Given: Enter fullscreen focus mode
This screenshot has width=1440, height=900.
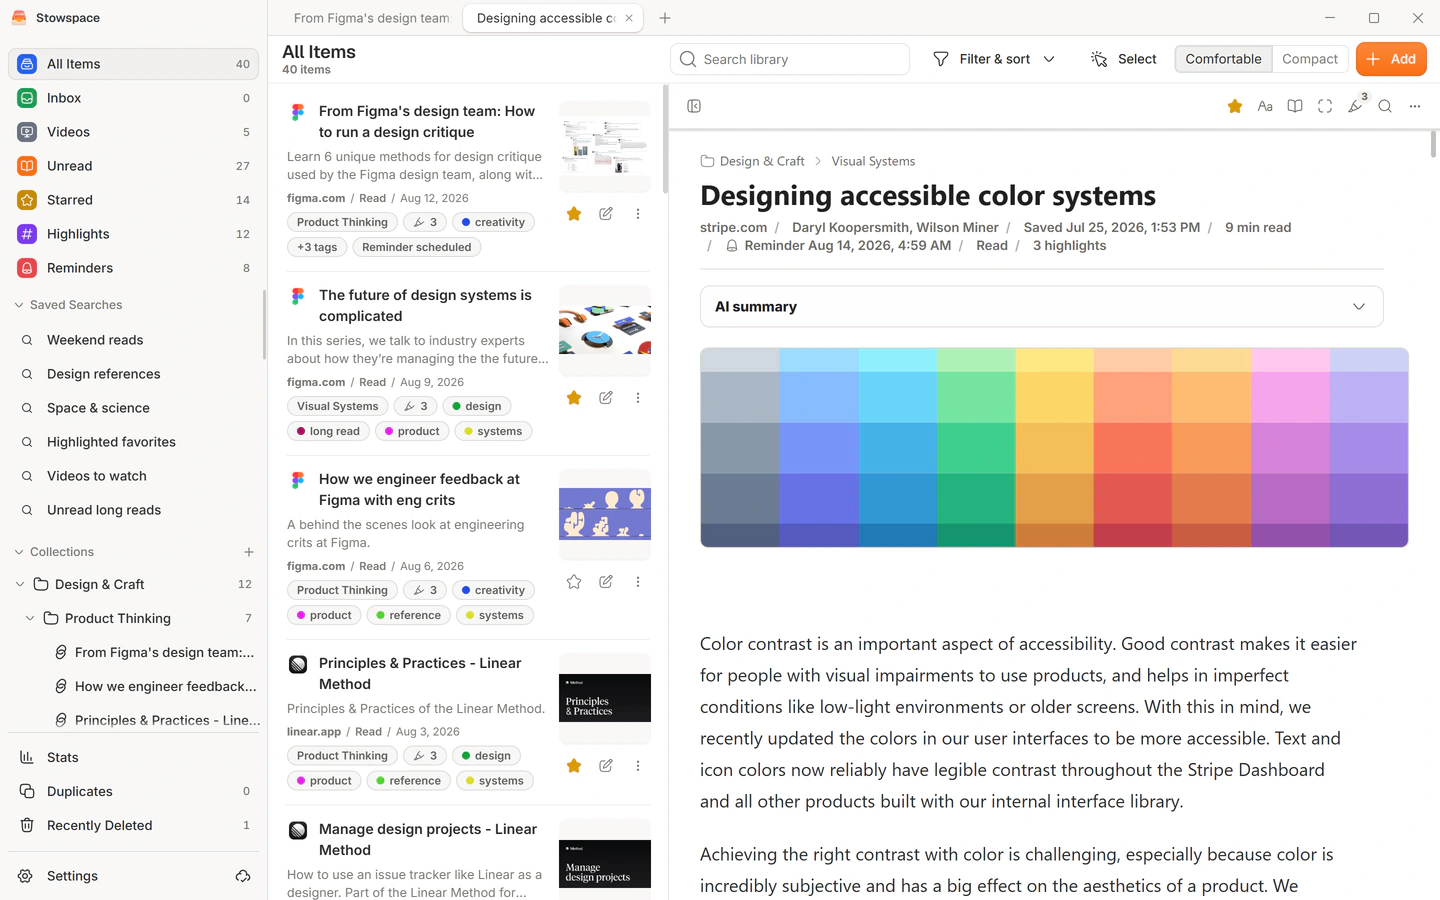Looking at the screenshot, I should [1325, 106].
